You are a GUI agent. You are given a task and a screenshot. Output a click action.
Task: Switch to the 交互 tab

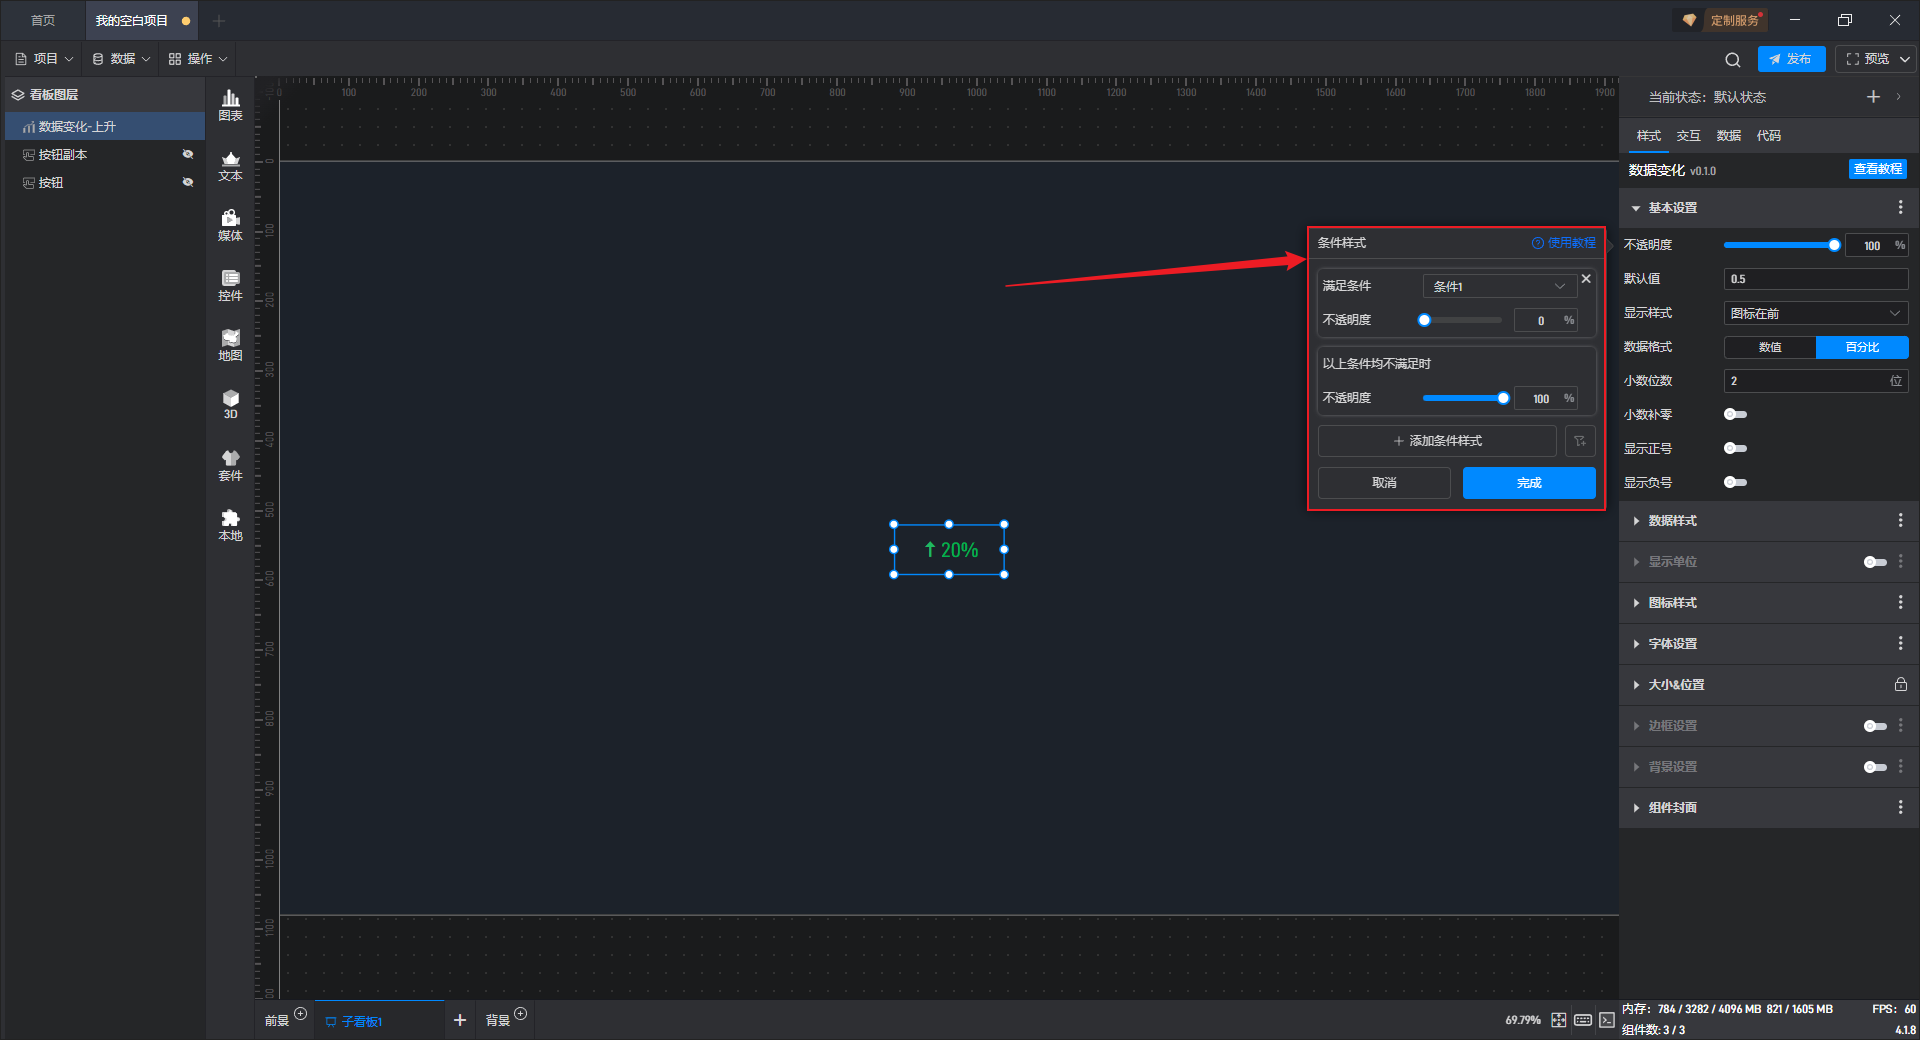click(x=1688, y=136)
